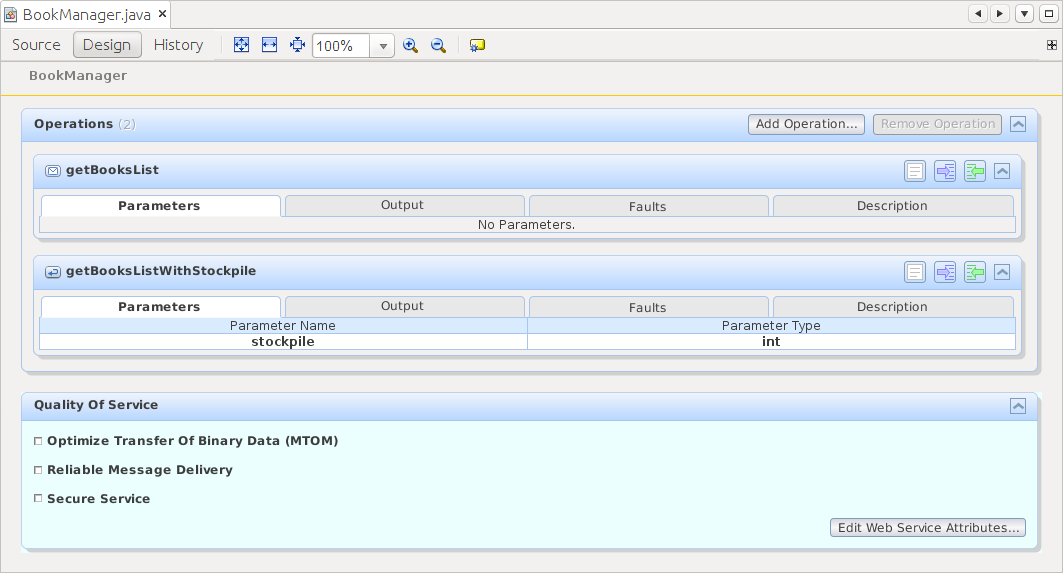
Task: Click the Parameter Name column header
Action: [283, 325]
